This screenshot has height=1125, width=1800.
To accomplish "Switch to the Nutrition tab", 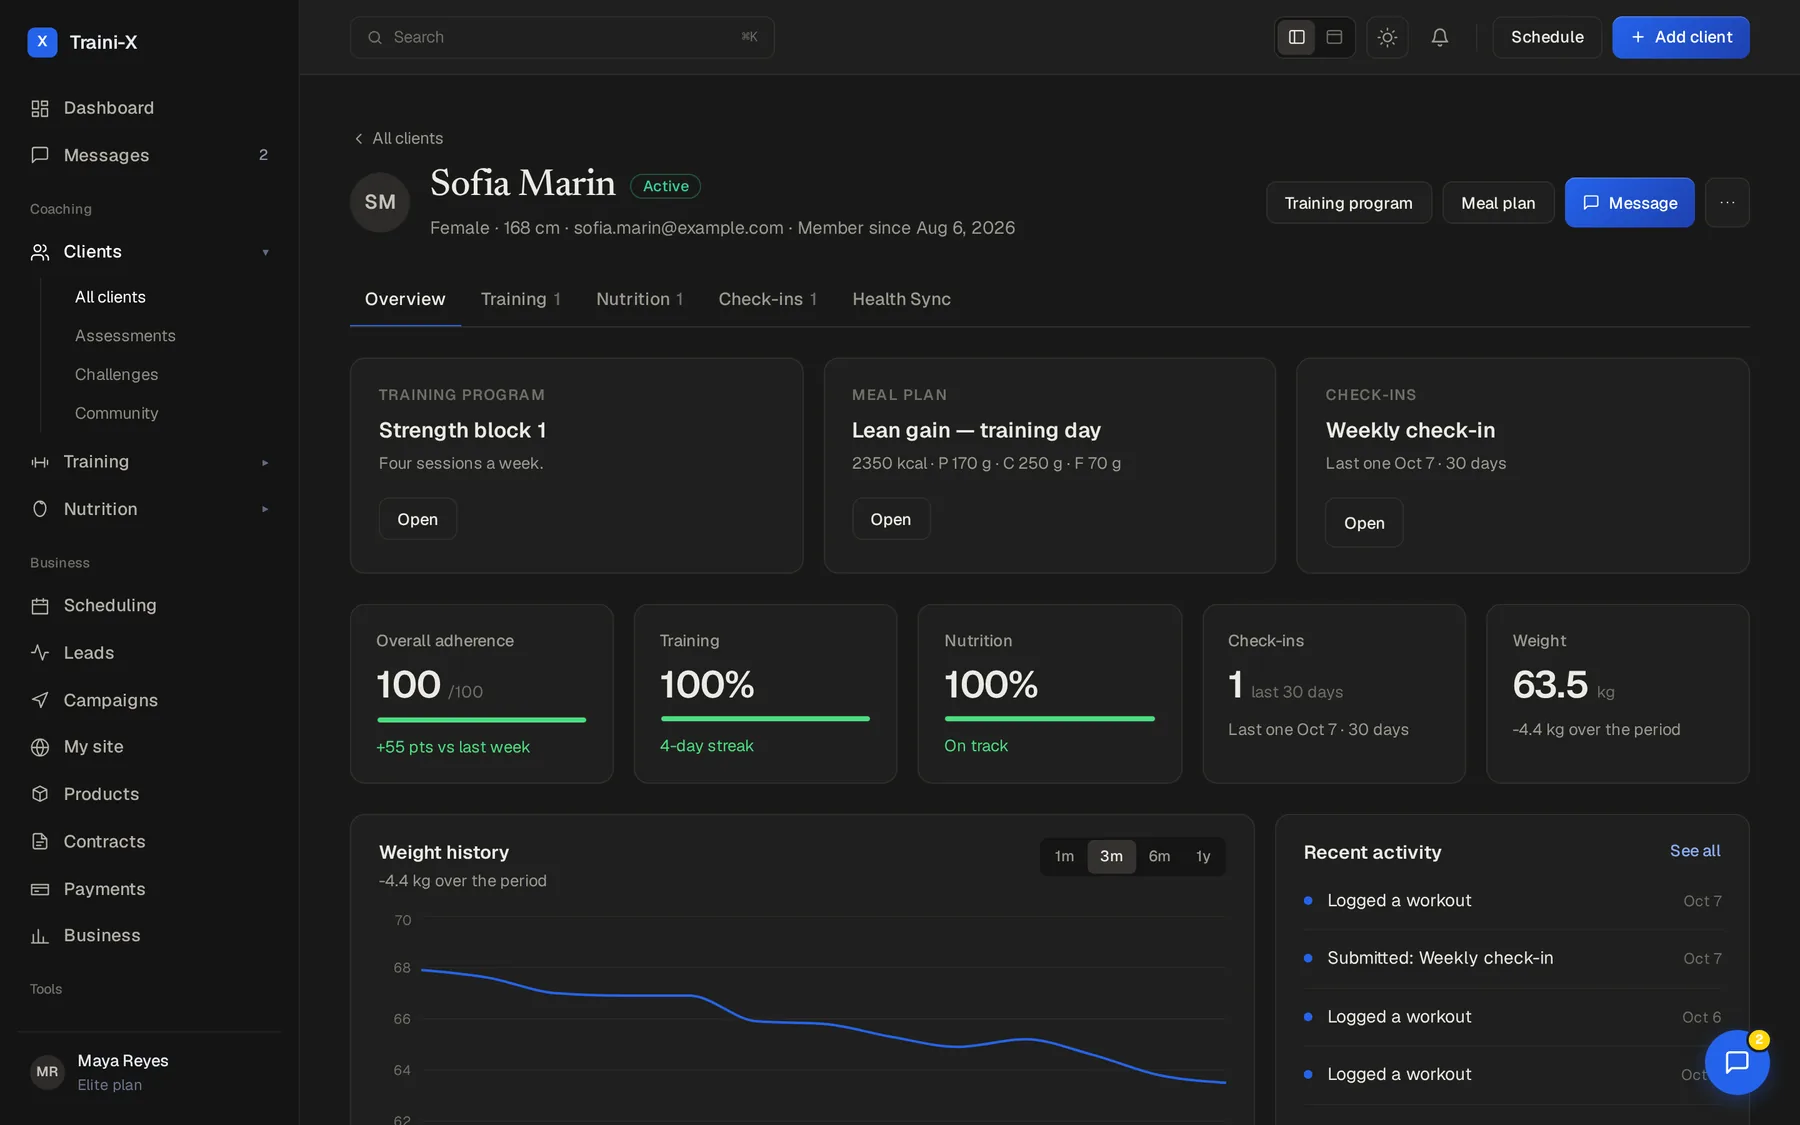I will click(639, 299).
